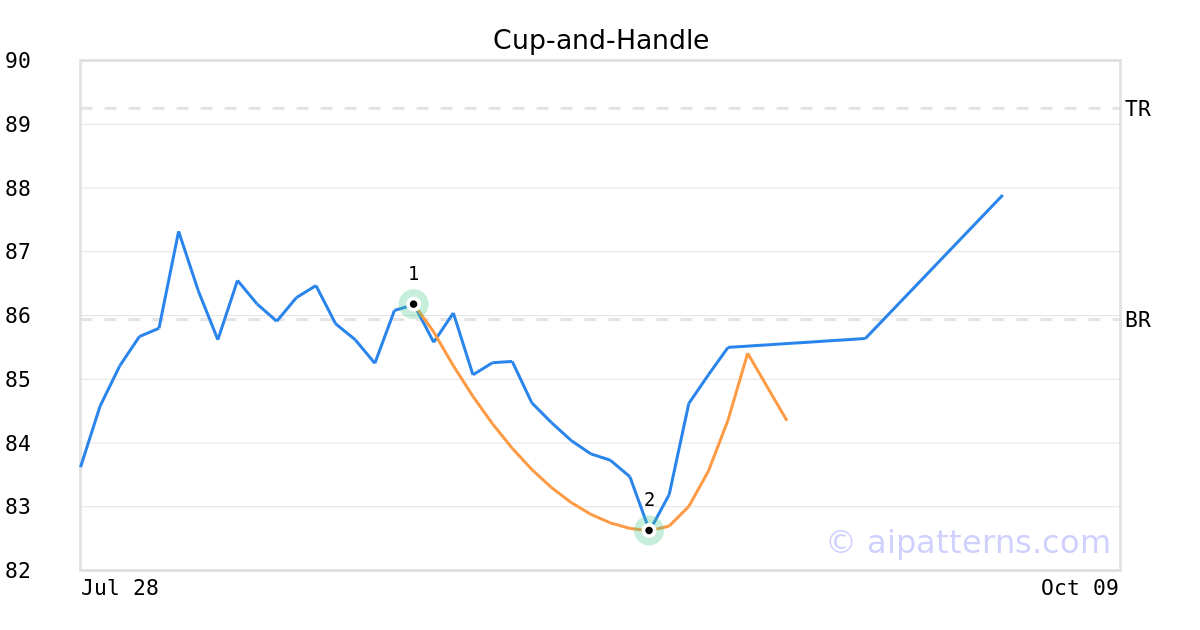This screenshot has height=630, width=1200.
Task: Click the Cup-and-Handle chart title
Action: pos(600,40)
